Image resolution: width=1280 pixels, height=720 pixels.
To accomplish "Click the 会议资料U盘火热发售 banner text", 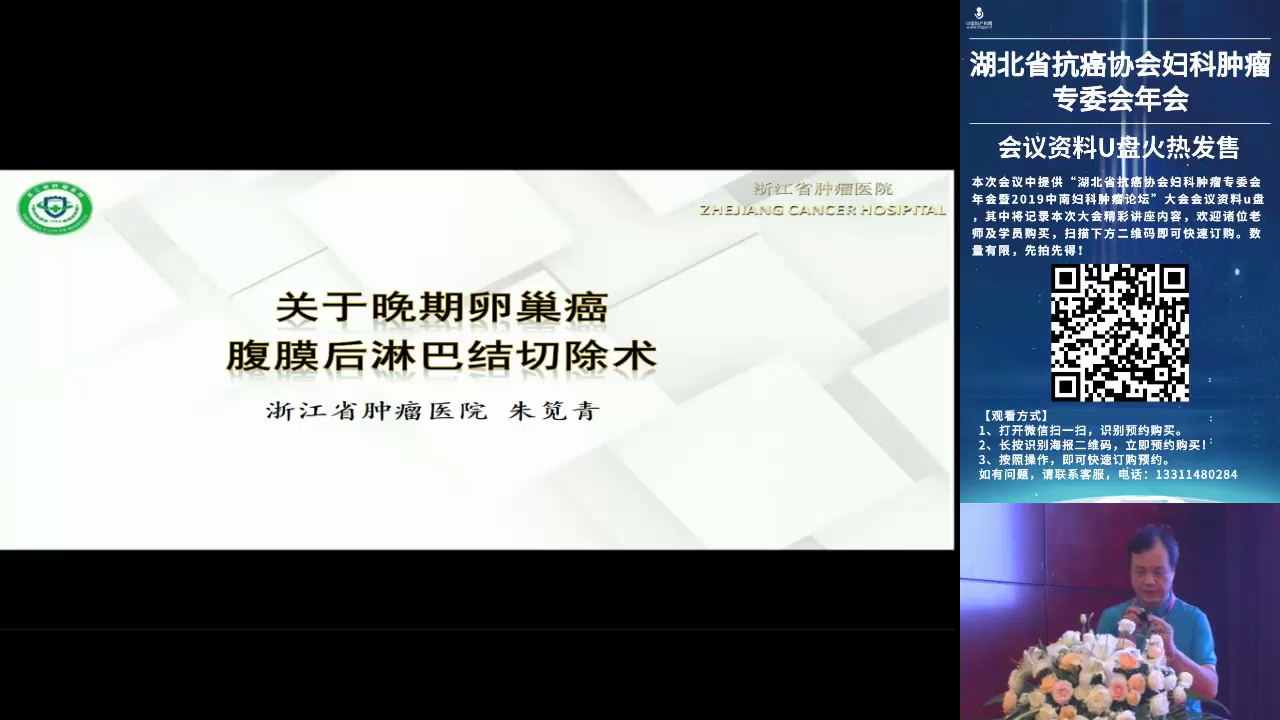I will coord(1119,148).
